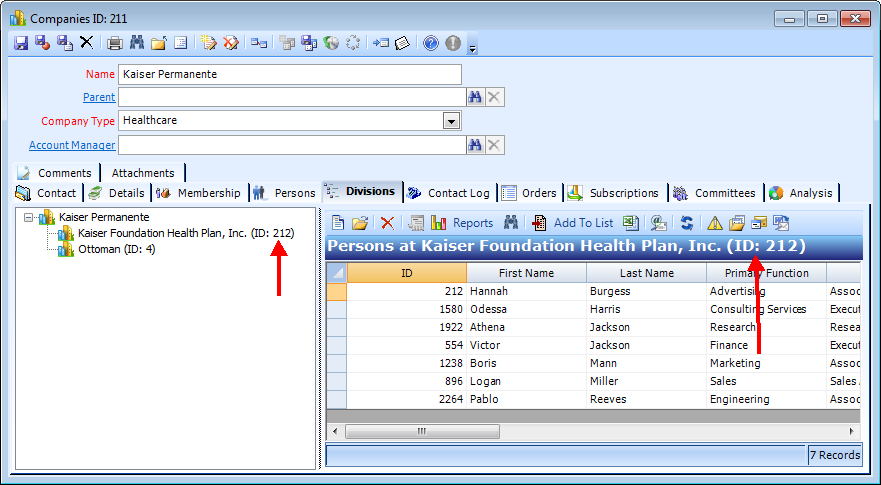Click the Reports button in grid toolbar
This screenshot has height=485, width=881.
(462, 223)
